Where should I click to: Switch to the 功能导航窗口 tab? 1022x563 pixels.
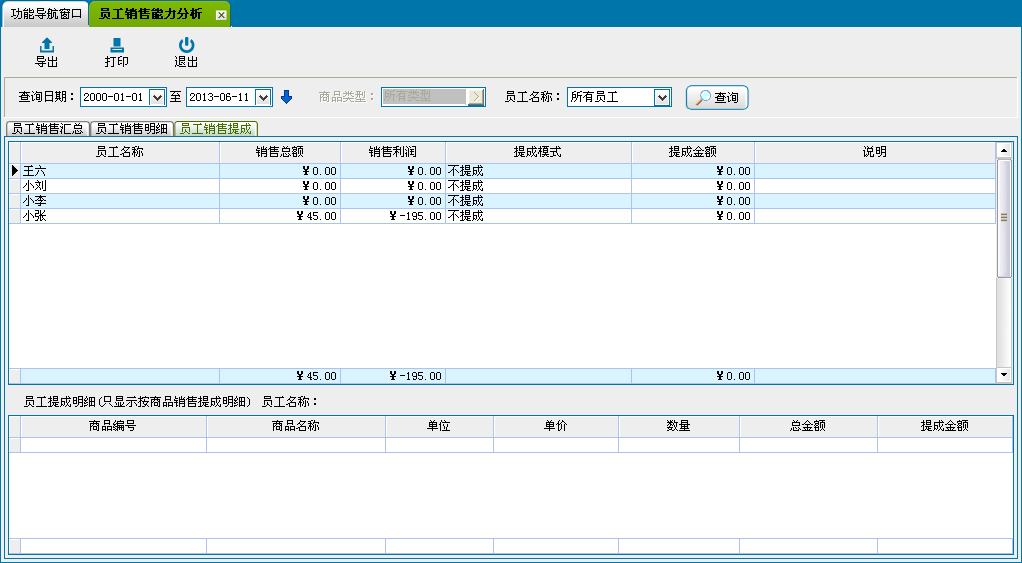point(46,14)
